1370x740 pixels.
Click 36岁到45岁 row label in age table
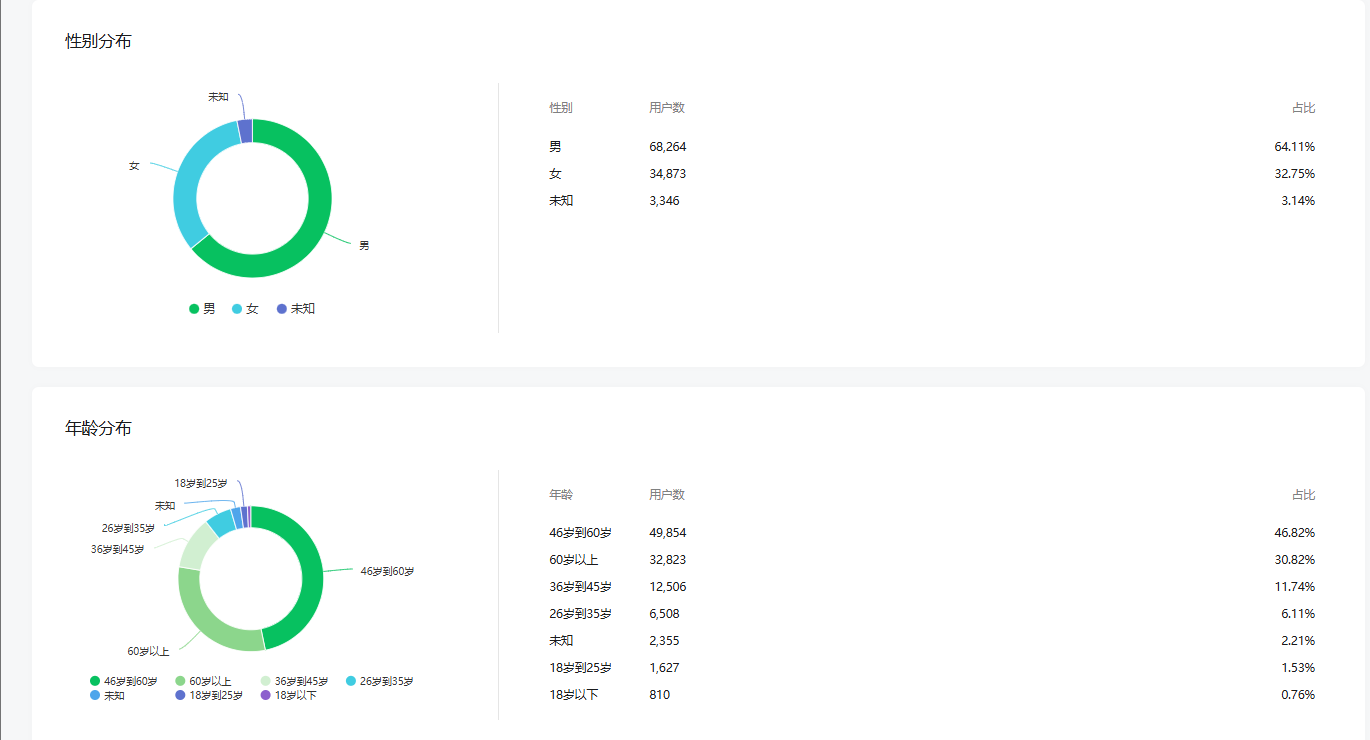click(580, 587)
